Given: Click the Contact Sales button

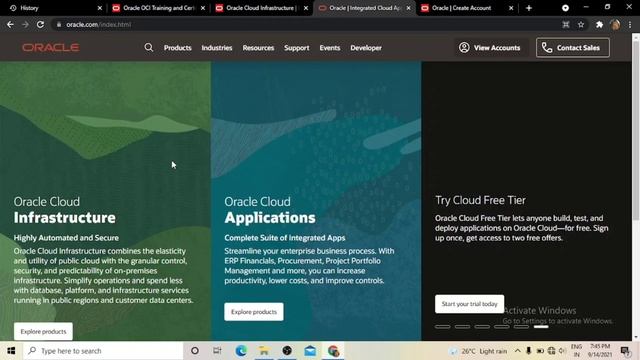Looking at the screenshot, I should [573, 48].
